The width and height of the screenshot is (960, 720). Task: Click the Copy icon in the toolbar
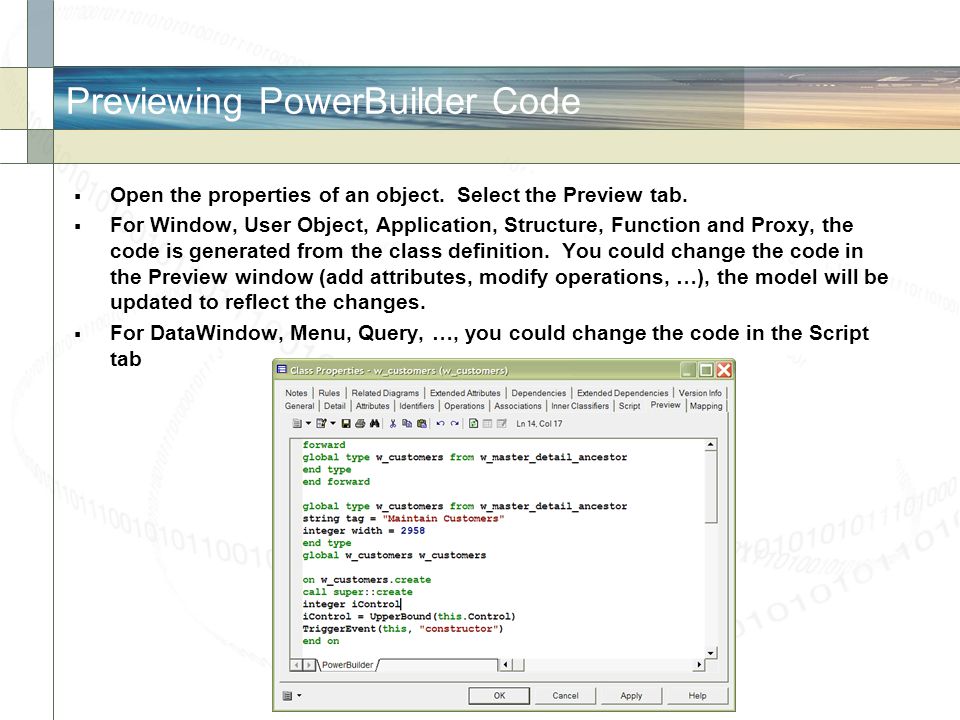(407, 423)
